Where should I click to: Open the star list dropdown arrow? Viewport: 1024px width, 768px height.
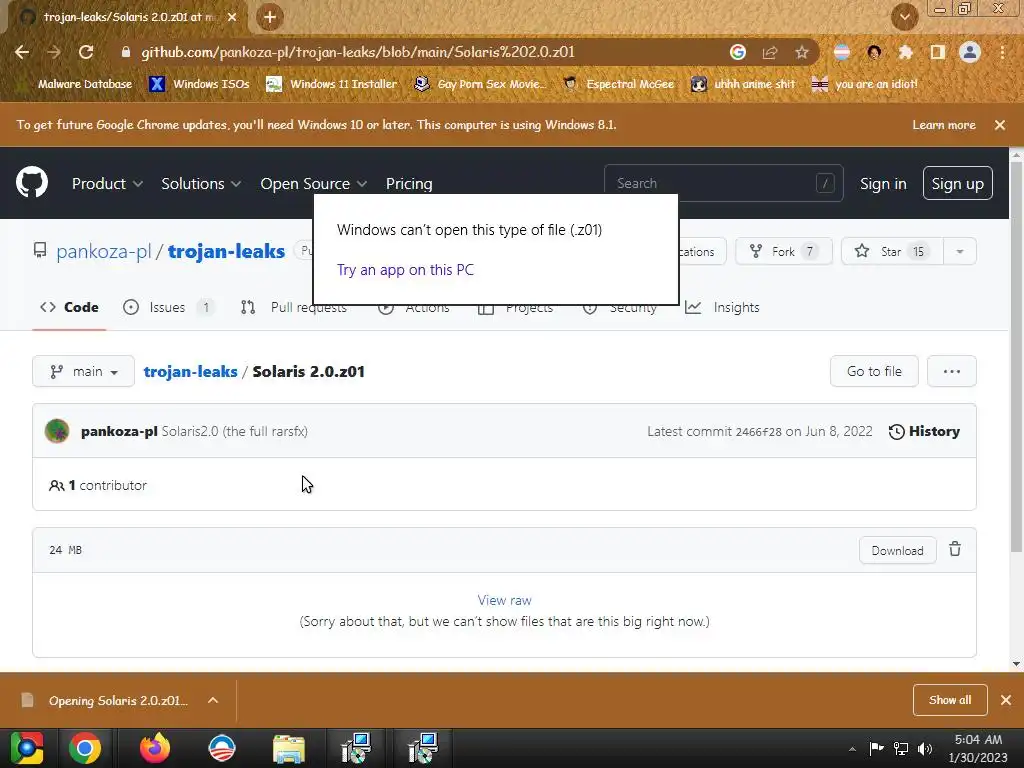(960, 251)
